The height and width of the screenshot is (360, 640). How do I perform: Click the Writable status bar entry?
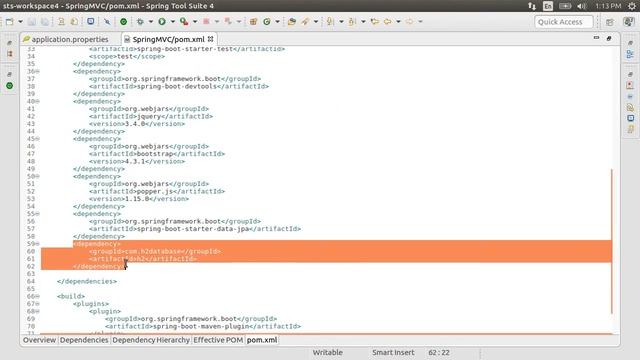point(328,352)
